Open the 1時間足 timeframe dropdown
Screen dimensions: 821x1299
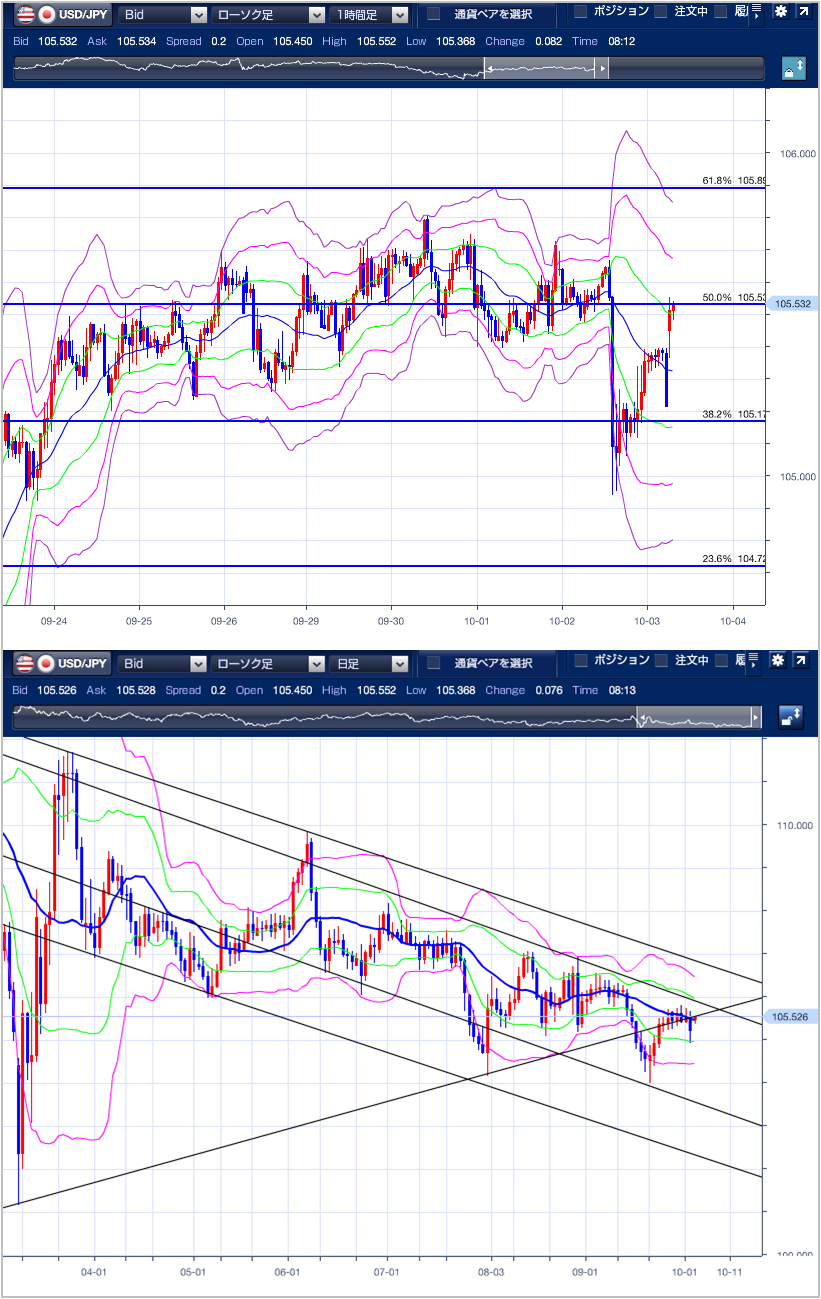(372, 14)
